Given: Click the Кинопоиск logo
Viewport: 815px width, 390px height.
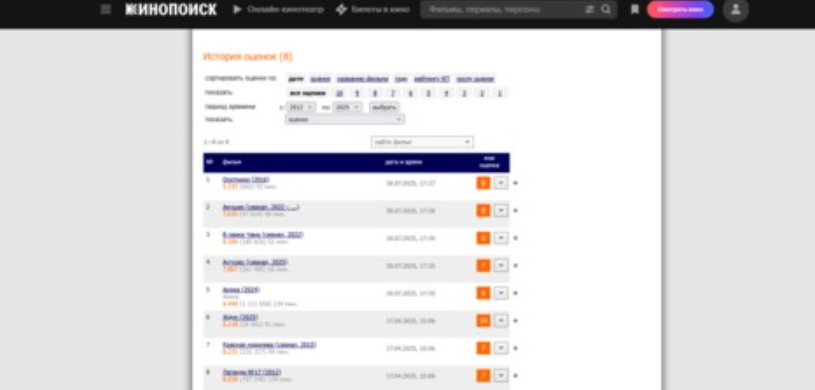Looking at the screenshot, I should coord(171,9).
